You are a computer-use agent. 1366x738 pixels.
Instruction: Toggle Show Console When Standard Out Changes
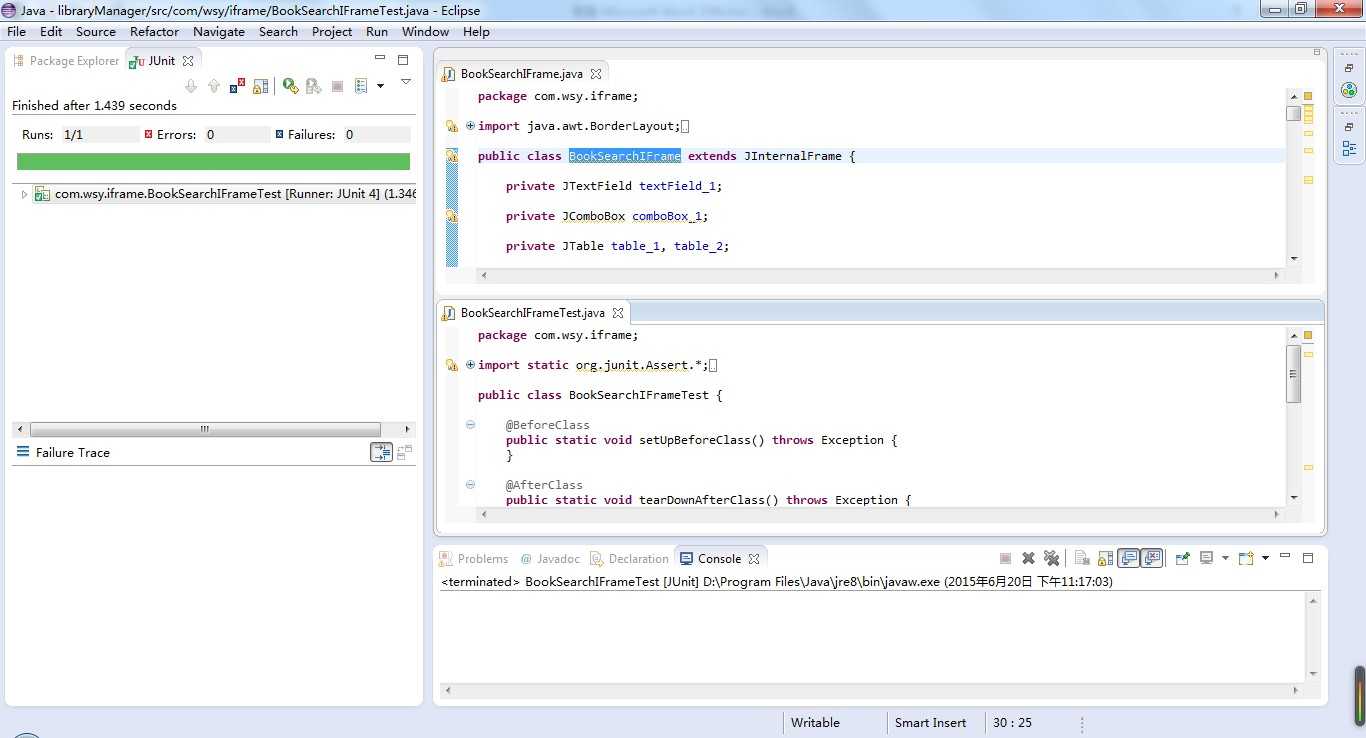coord(1129,558)
